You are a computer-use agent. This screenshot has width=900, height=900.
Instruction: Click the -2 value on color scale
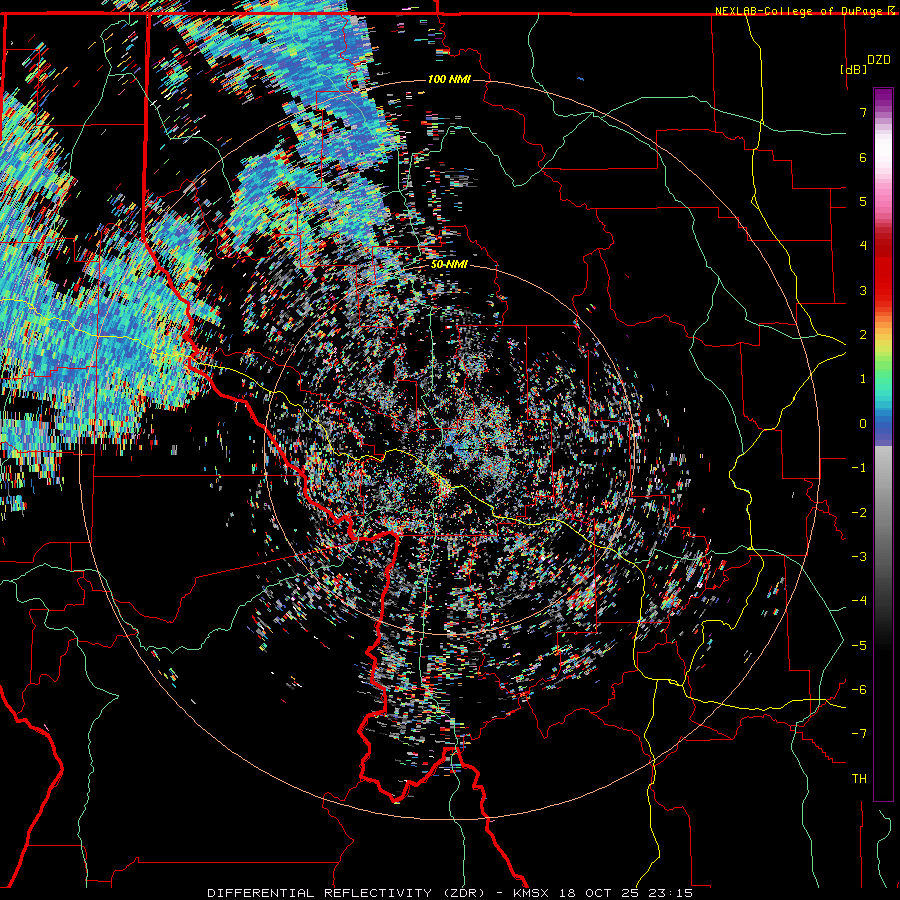[x=859, y=513]
